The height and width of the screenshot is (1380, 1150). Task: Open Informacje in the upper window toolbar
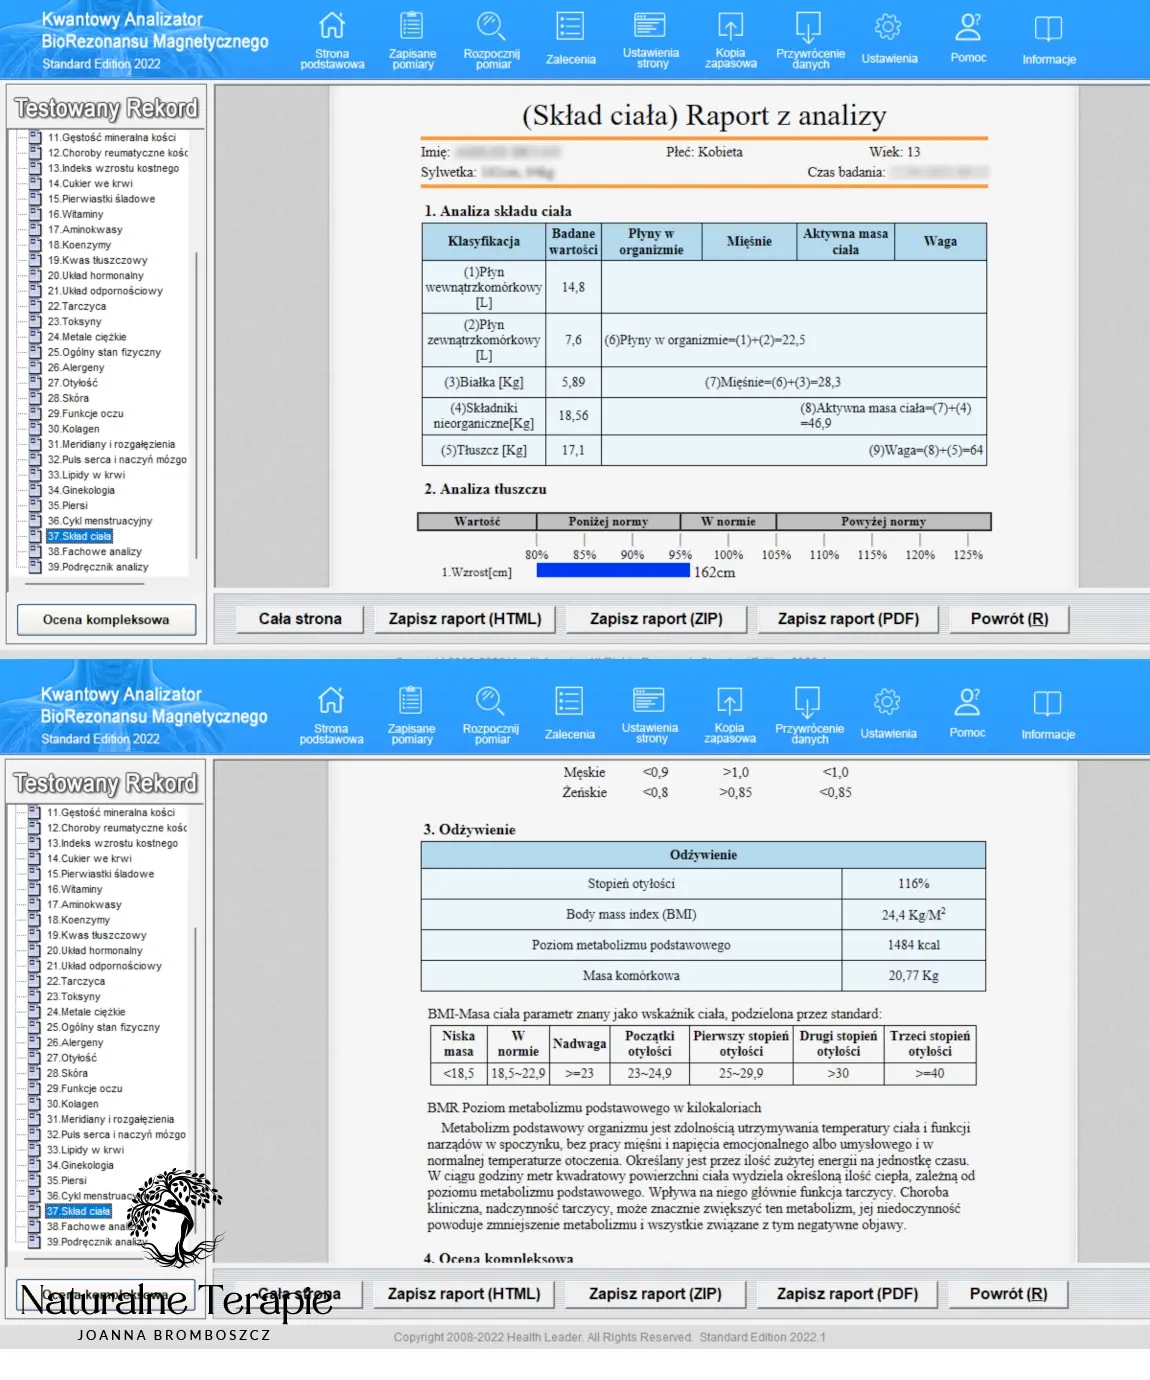(1049, 40)
